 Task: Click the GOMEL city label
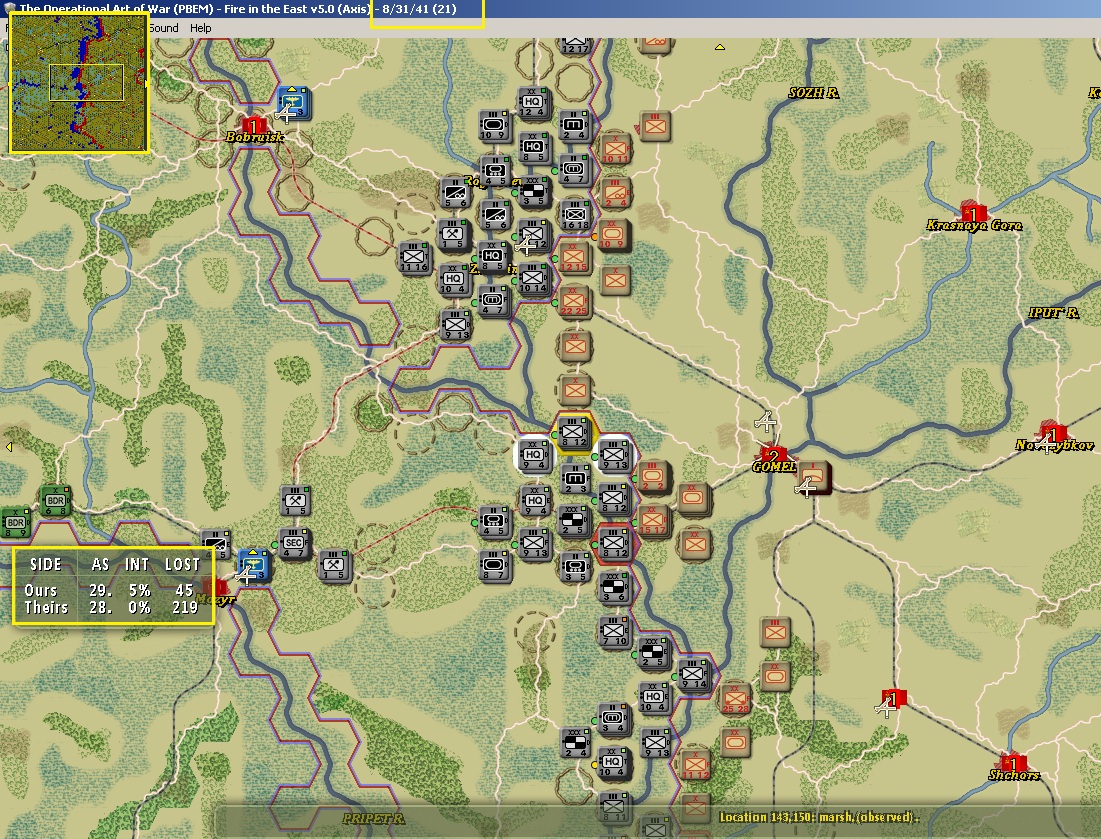point(774,467)
